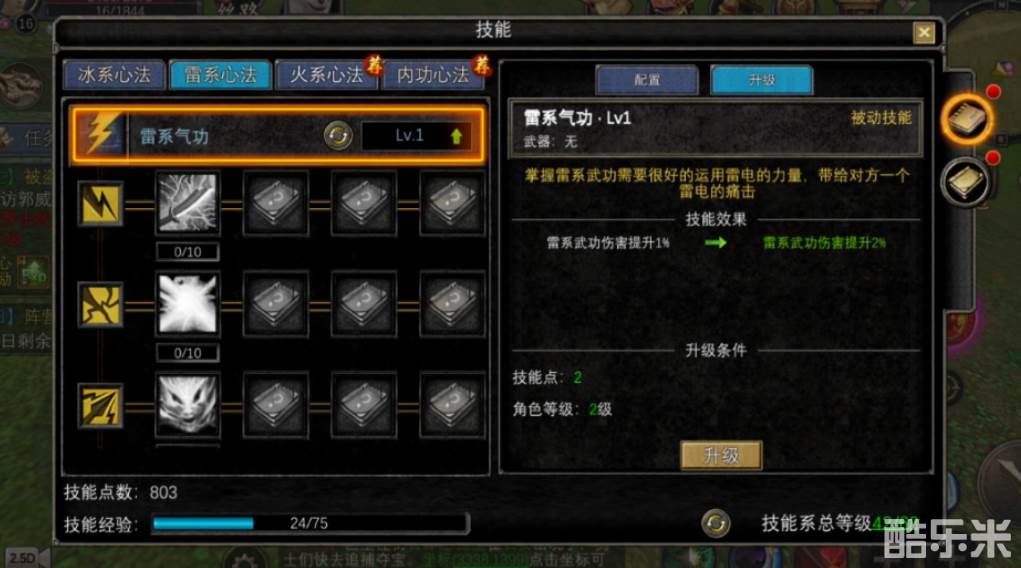Click the second yellow cracked lightning category icon
Screen dimensions: 1021x568
[100, 304]
